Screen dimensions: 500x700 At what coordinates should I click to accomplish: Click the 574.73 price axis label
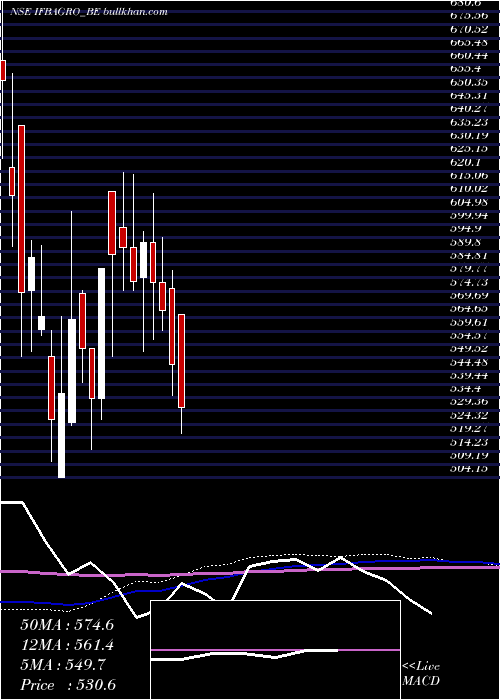click(x=468, y=282)
